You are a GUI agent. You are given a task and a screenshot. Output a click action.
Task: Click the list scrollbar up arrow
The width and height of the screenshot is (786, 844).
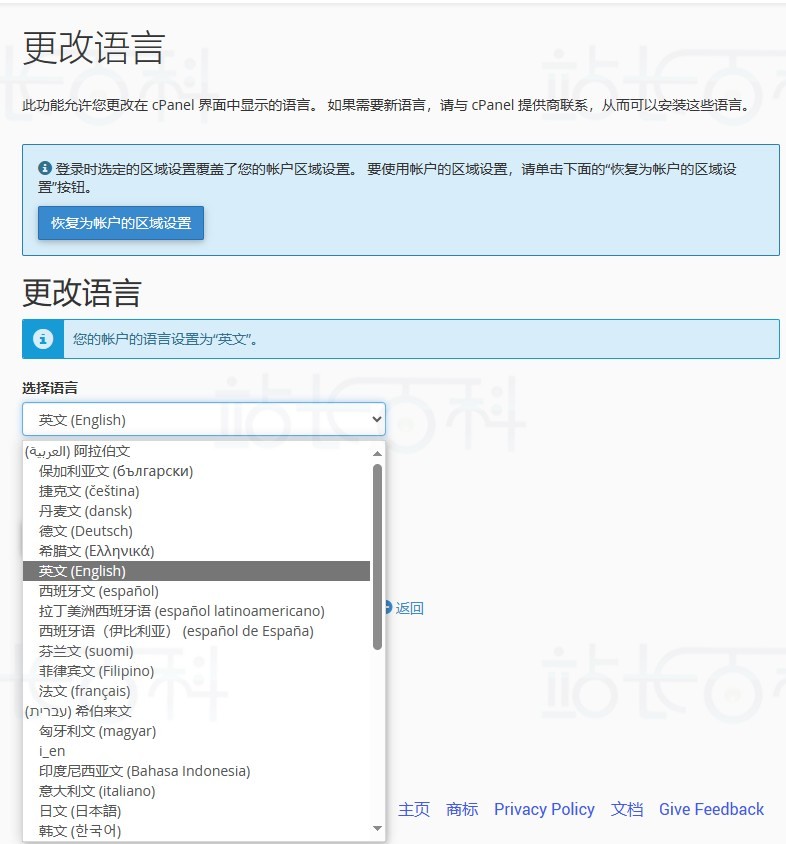pyautogui.click(x=377, y=453)
